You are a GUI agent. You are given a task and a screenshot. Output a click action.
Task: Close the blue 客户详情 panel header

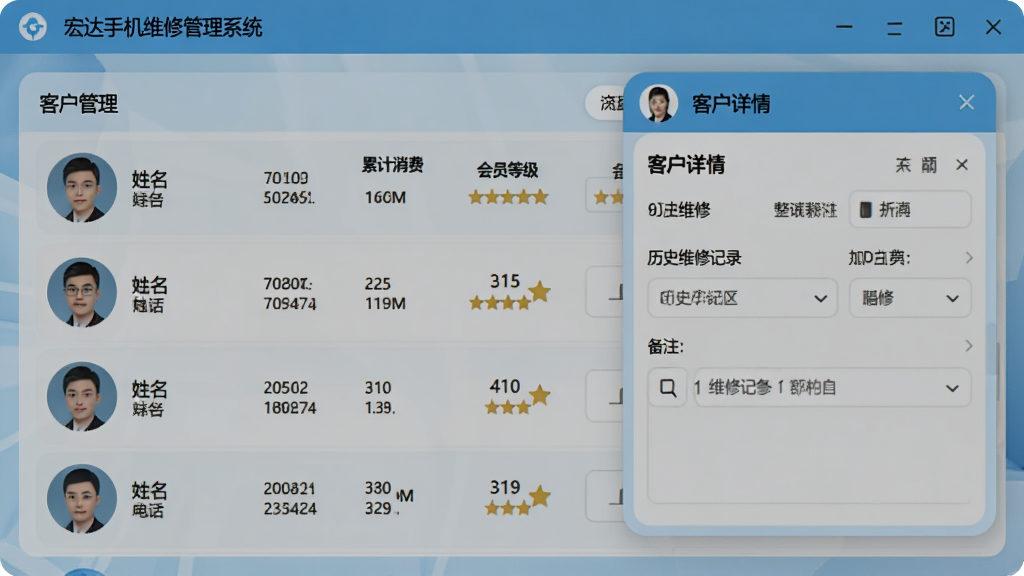pyautogui.click(x=967, y=103)
